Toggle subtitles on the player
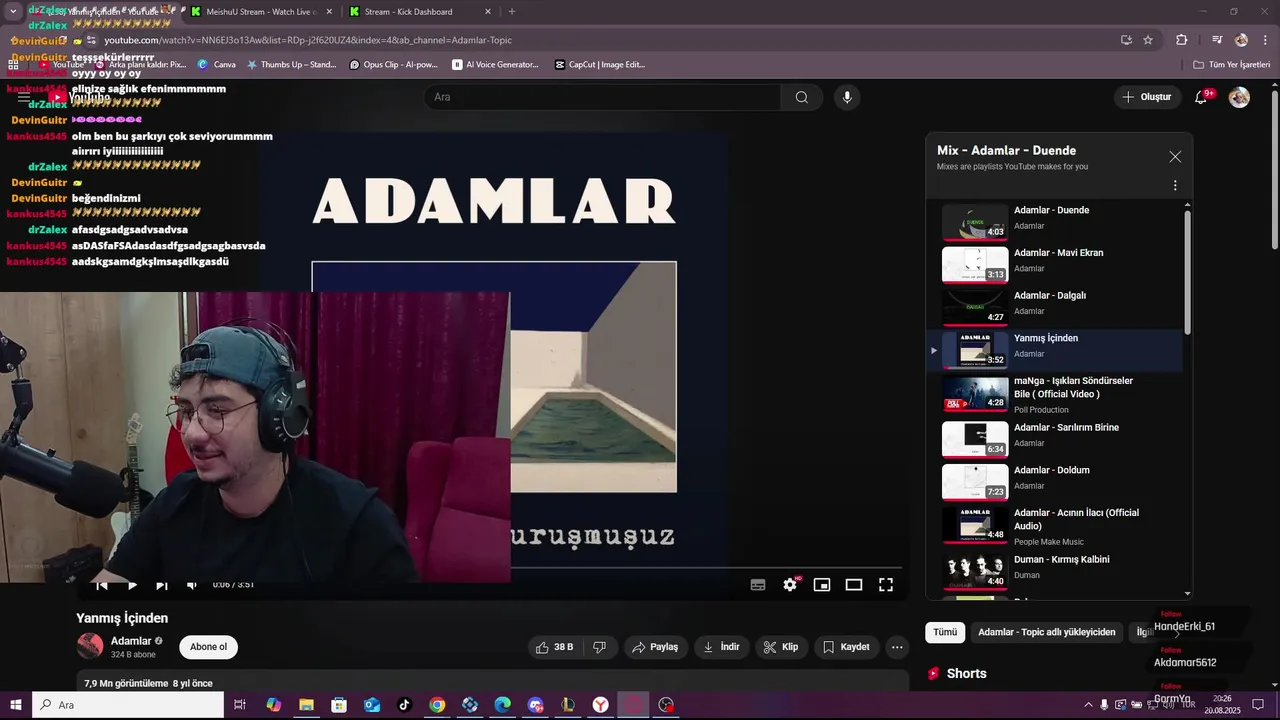This screenshot has height=720, width=1280. pyautogui.click(x=758, y=585)
